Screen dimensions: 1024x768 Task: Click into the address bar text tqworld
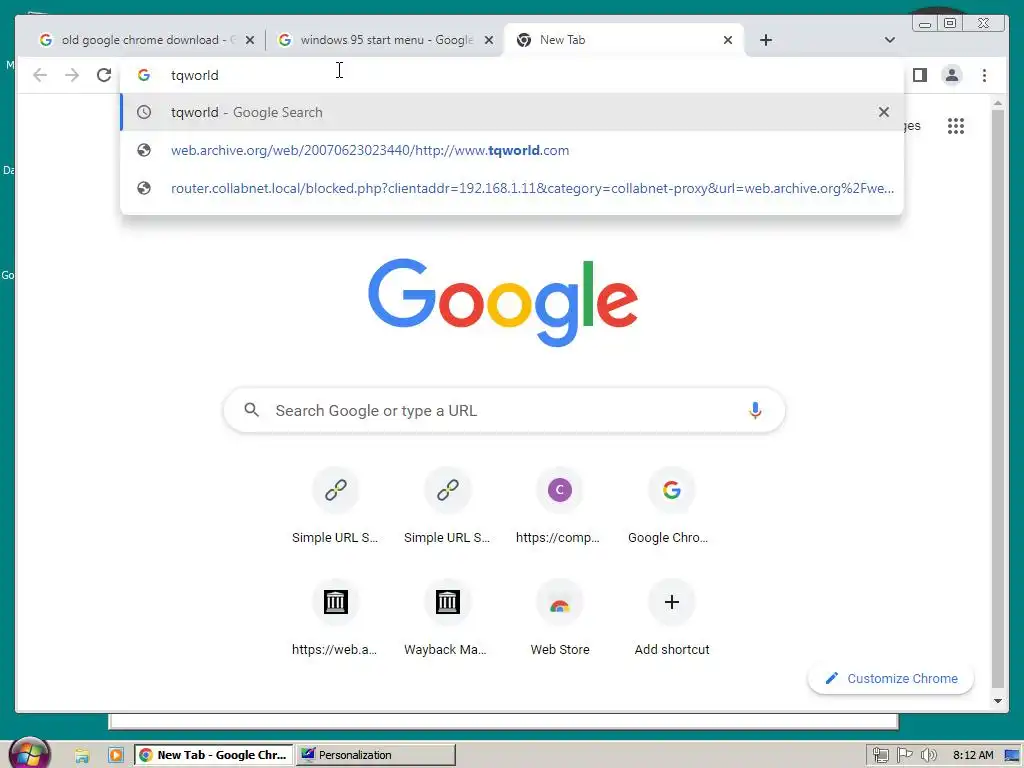195,75
